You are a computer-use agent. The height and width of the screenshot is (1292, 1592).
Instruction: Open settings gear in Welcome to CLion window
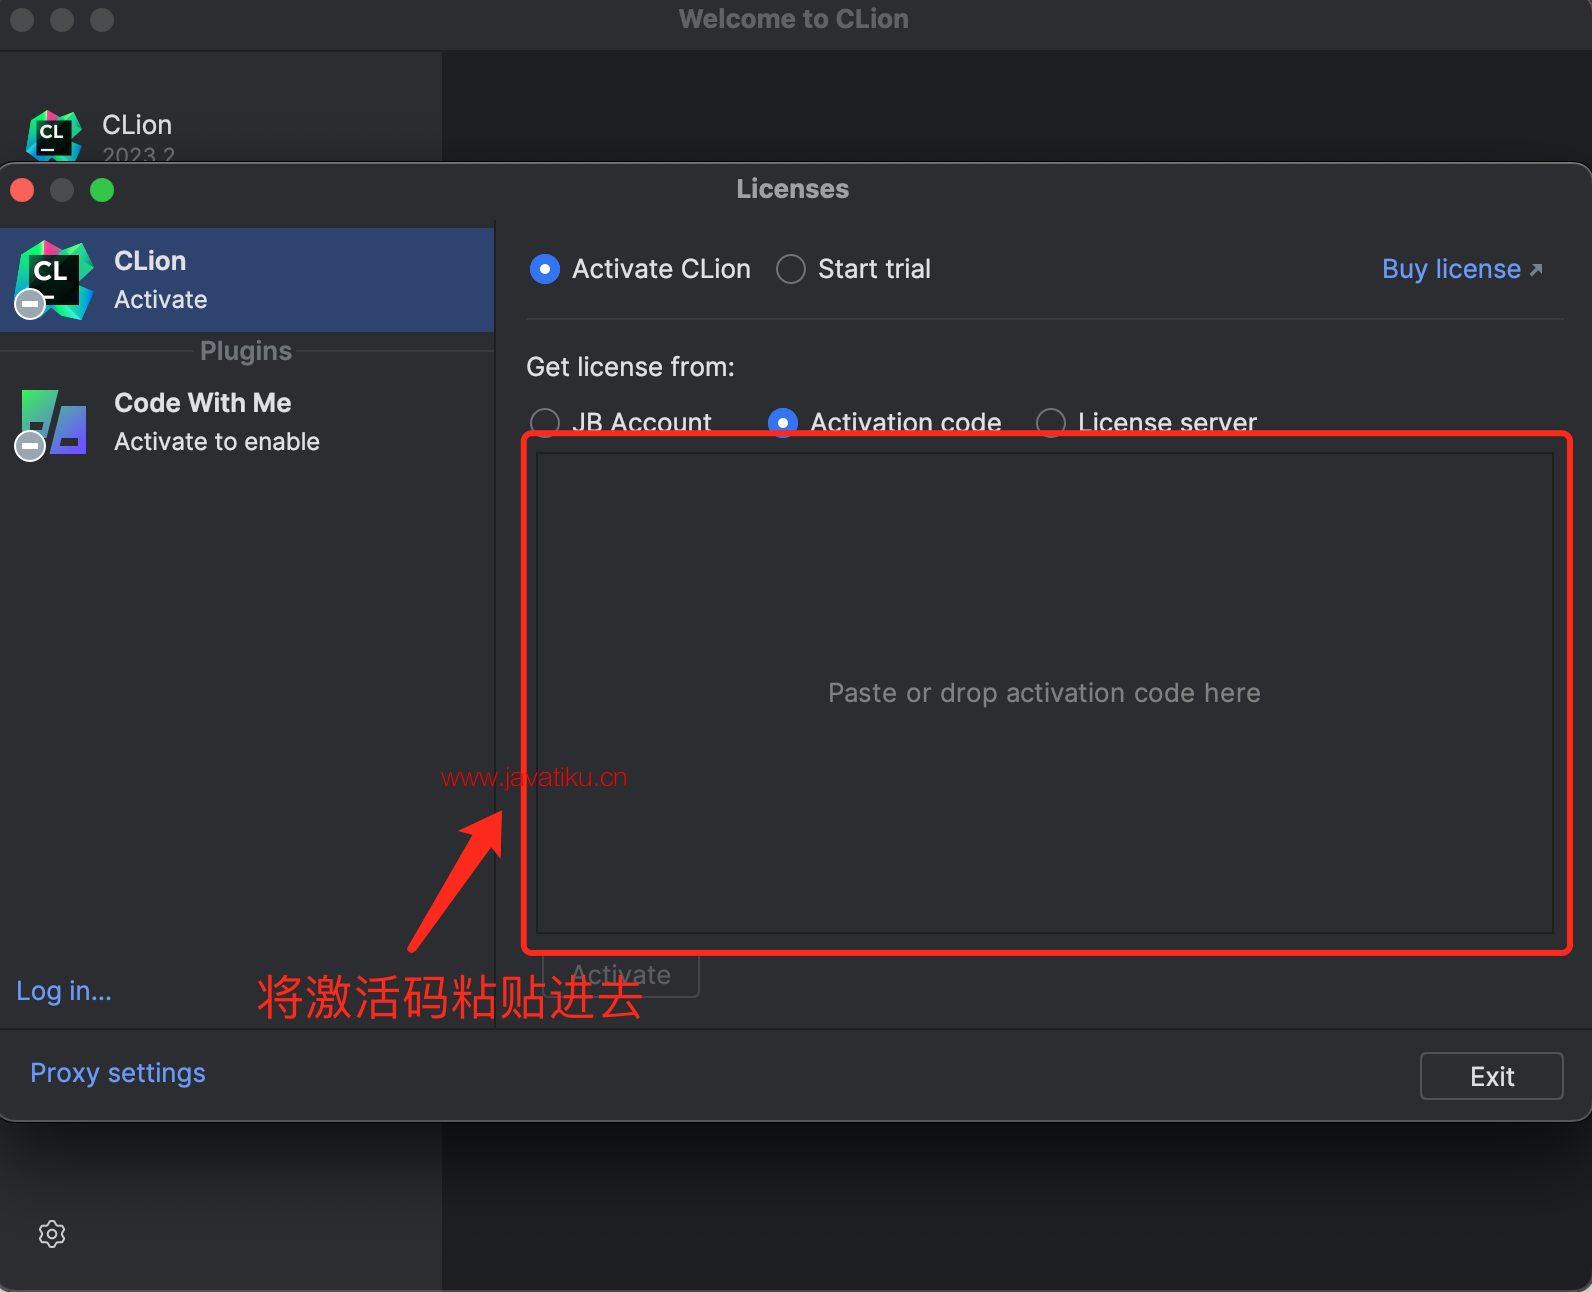click(x=52, y=1234)
